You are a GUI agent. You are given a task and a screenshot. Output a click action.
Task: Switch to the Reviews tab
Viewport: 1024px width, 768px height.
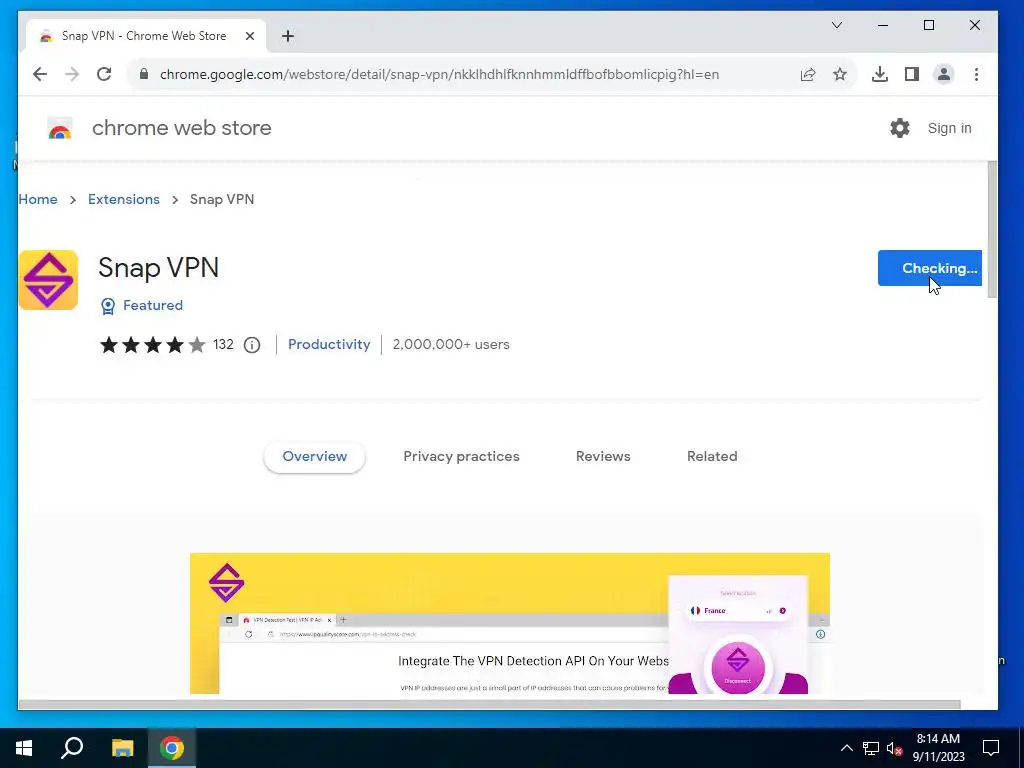(603, 456)
